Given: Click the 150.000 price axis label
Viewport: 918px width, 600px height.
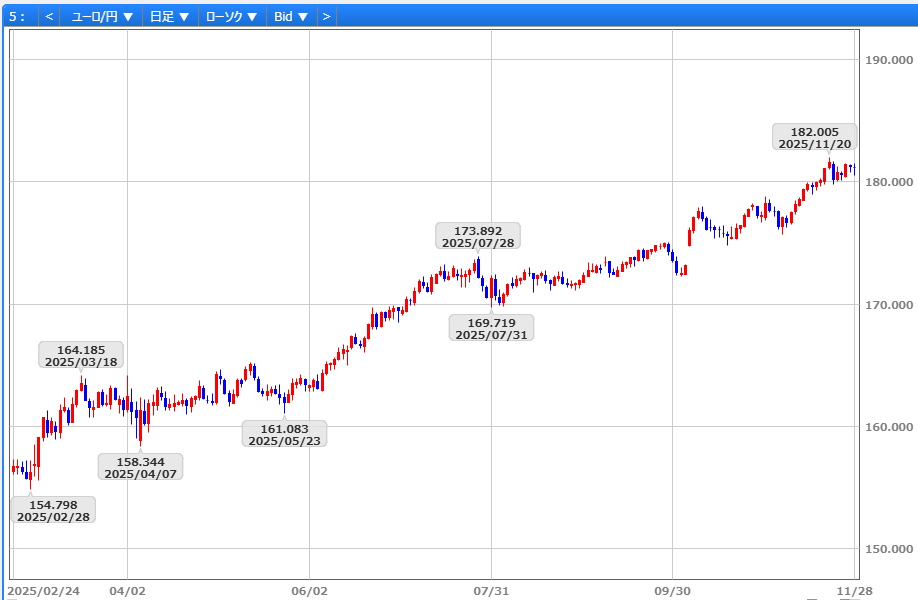Looking at the screenshot, I should coord(888,549).
